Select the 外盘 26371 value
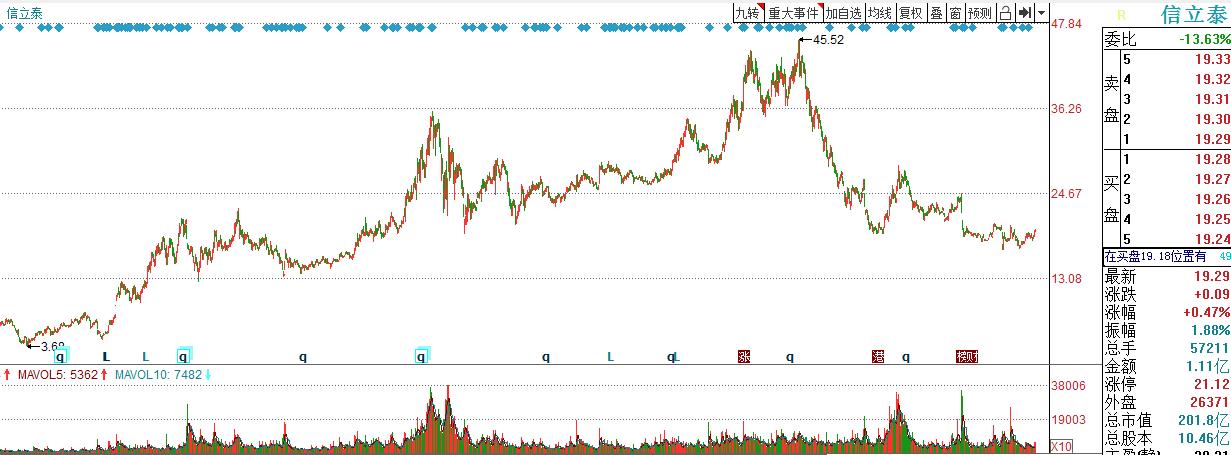This screenshot has height=455, width=1231. [x=1210, y=402]
